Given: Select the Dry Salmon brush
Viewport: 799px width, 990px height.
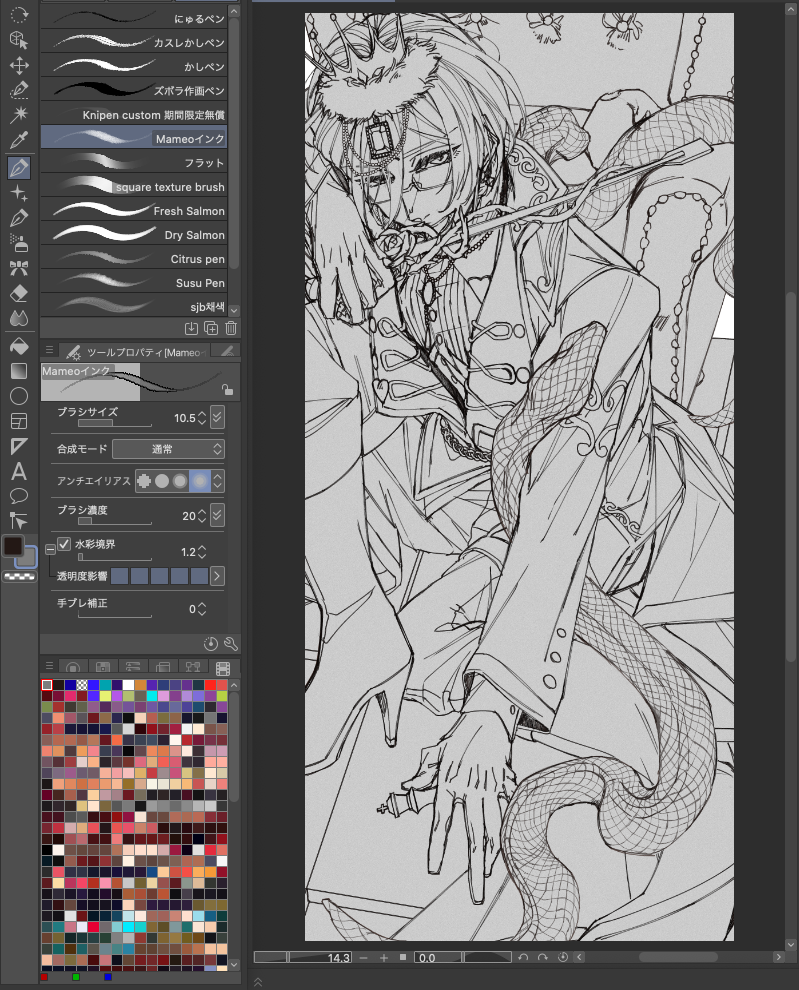Looking at the screenshot, I should 134,234.
